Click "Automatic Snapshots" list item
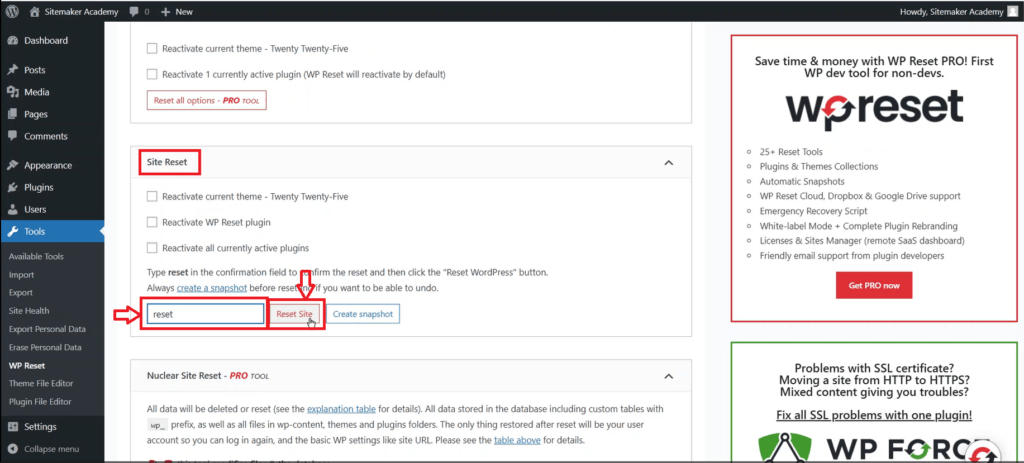The width and height of the screenshot is (1024, 463). point(802,181)
